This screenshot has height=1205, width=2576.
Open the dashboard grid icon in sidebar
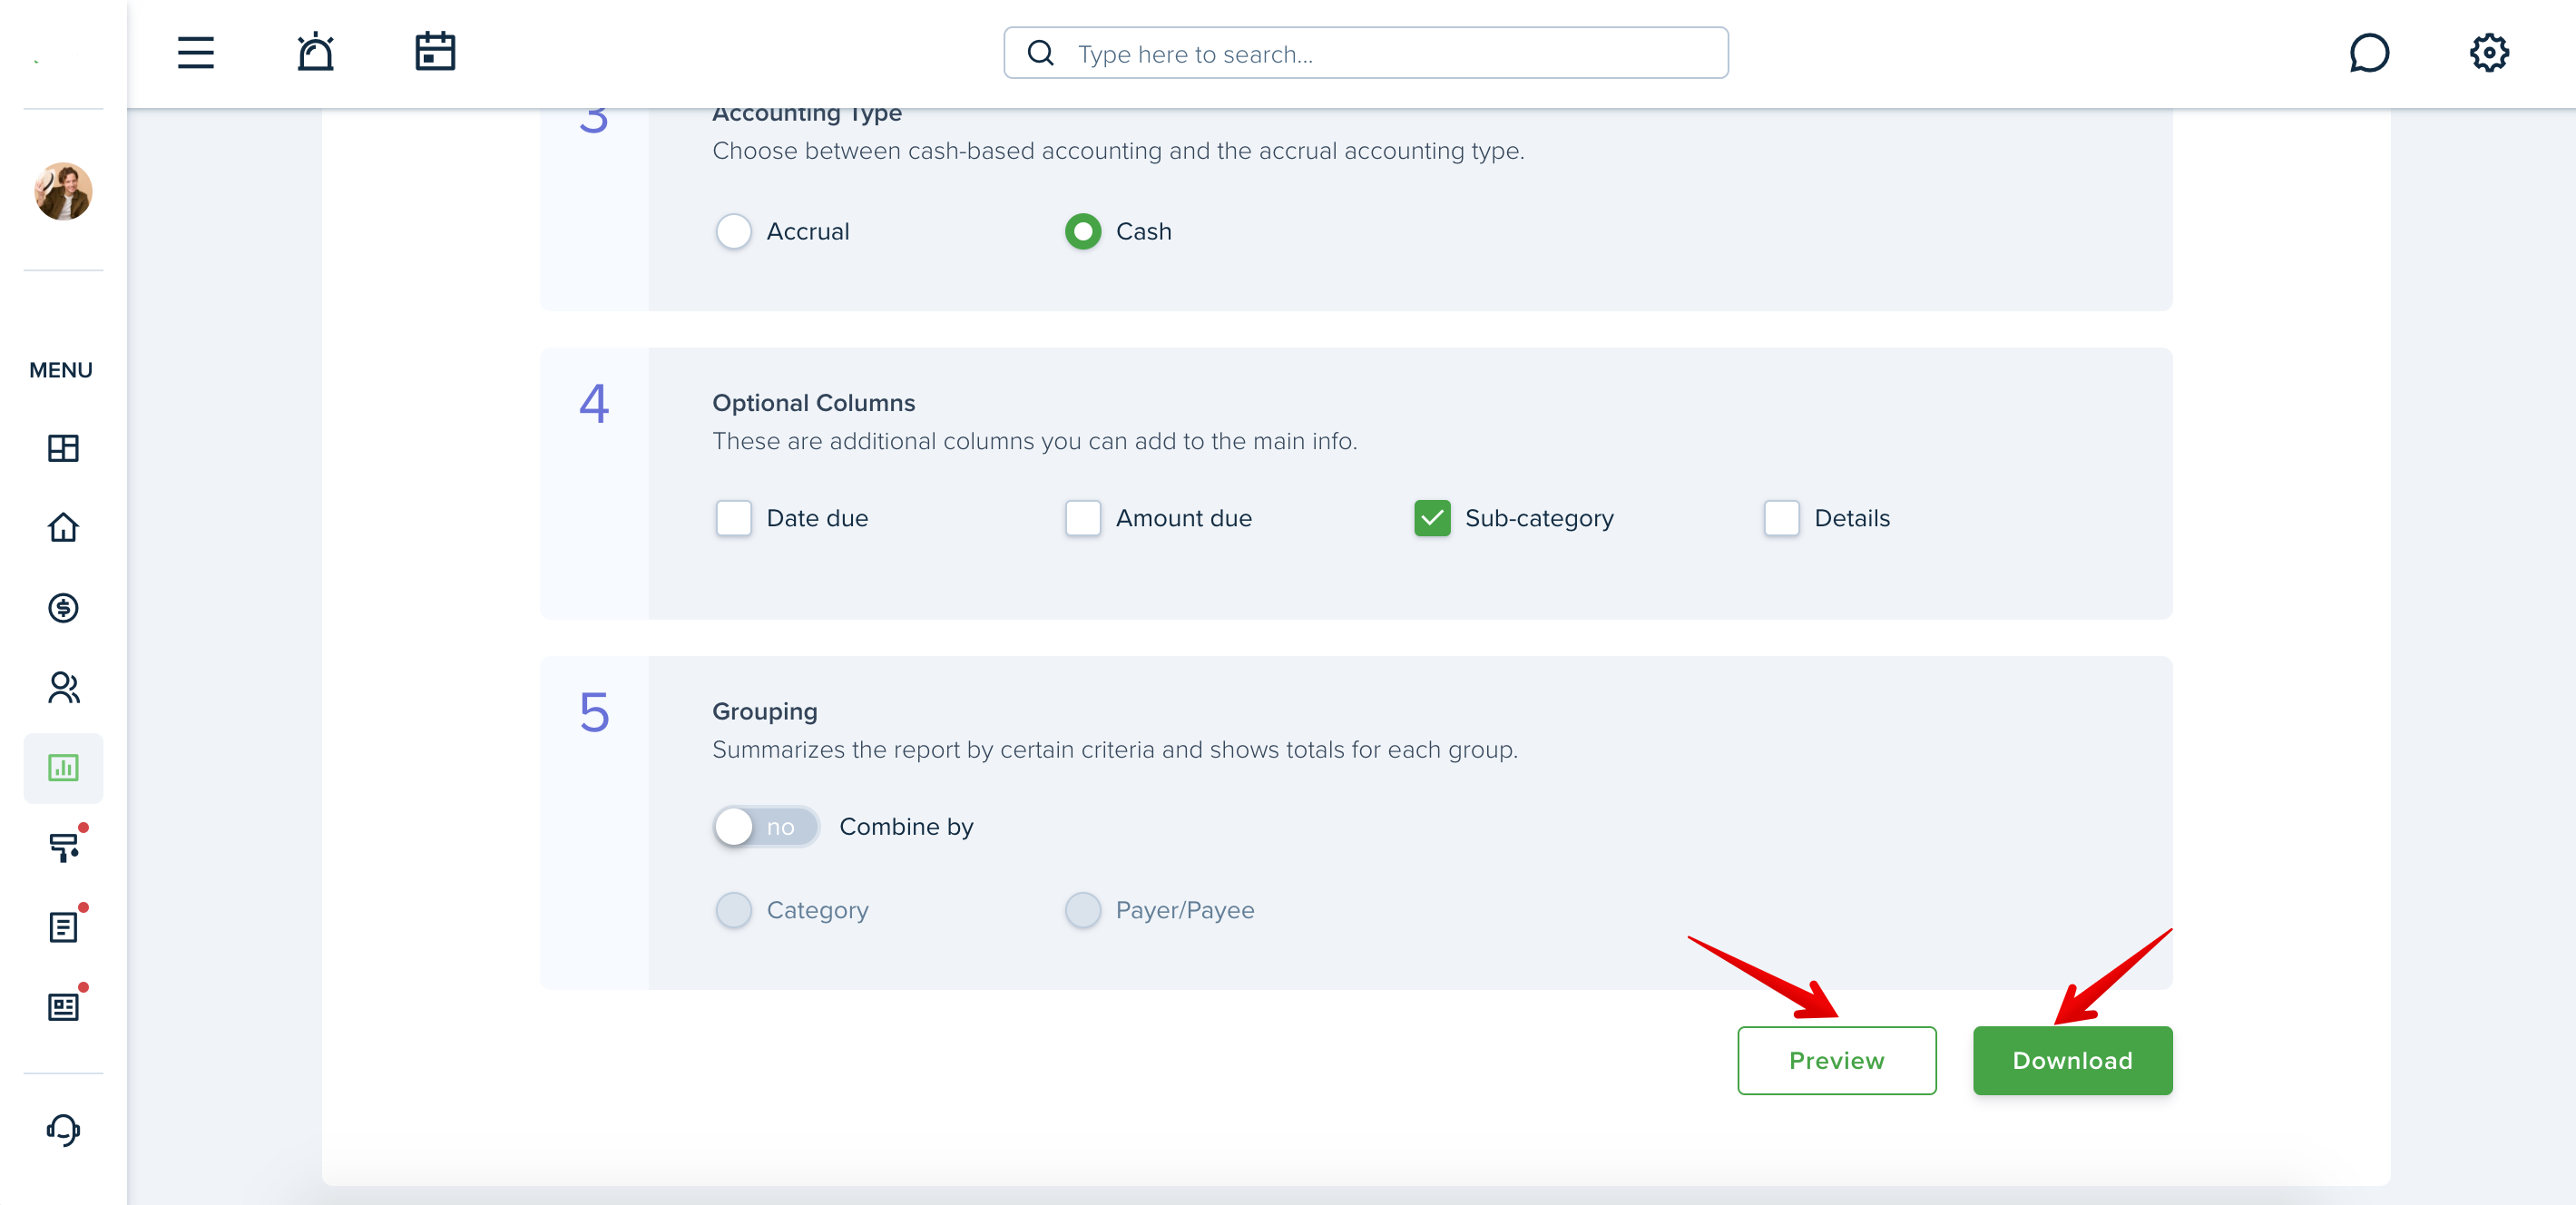(63, 448)
